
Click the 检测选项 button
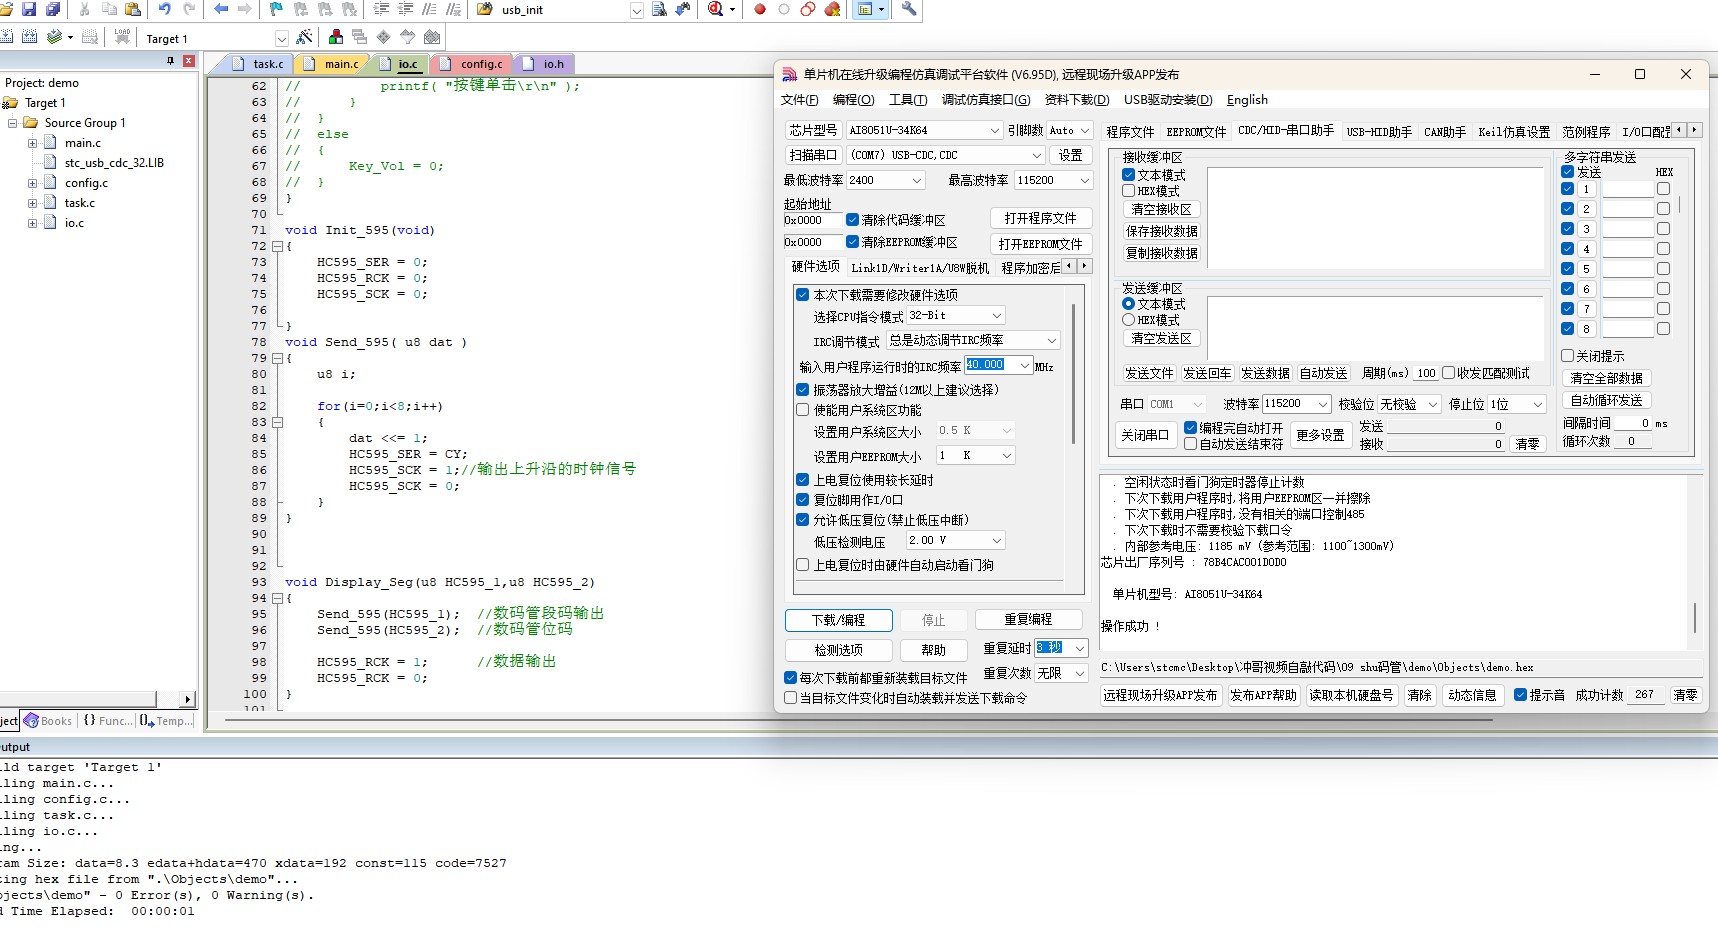pos(838,650)
